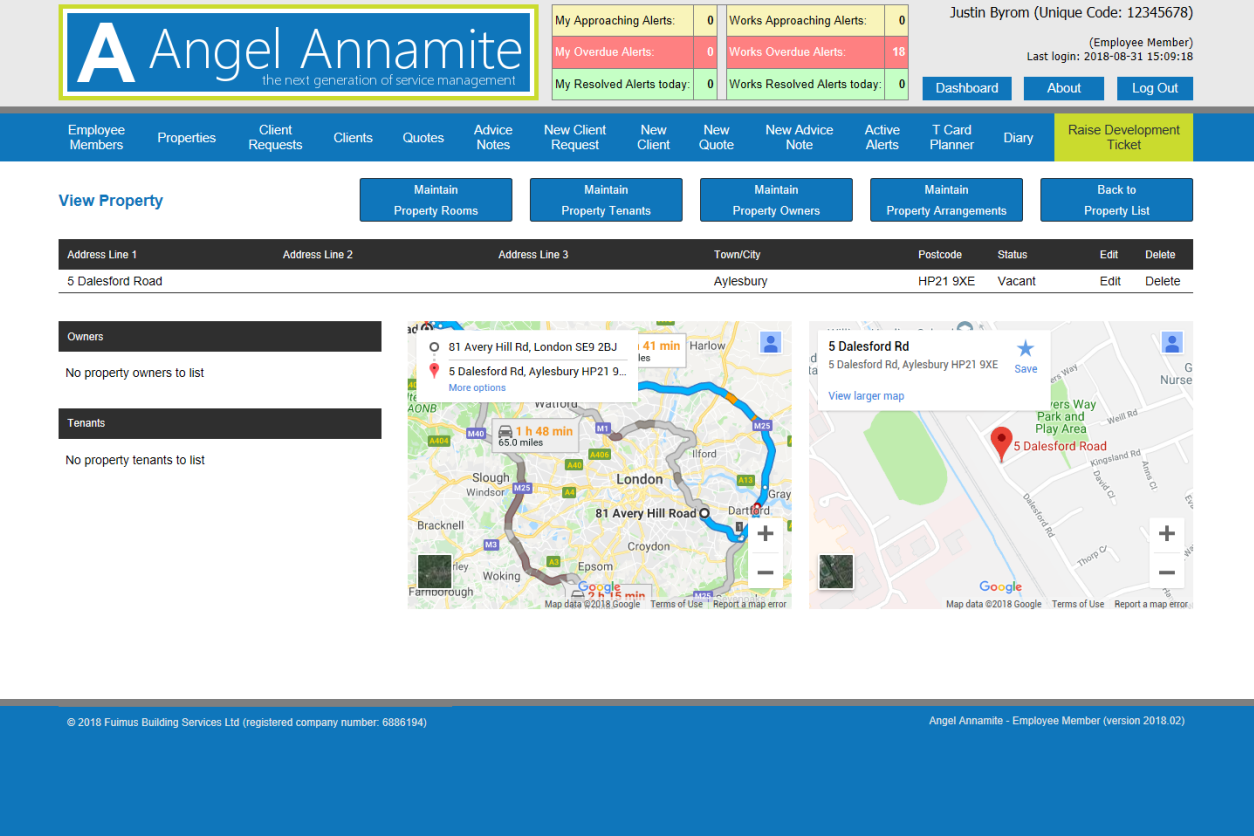Expand More options in directions card
The height and width of the screenshot is (836, 1254).
[x=477, y=388]
